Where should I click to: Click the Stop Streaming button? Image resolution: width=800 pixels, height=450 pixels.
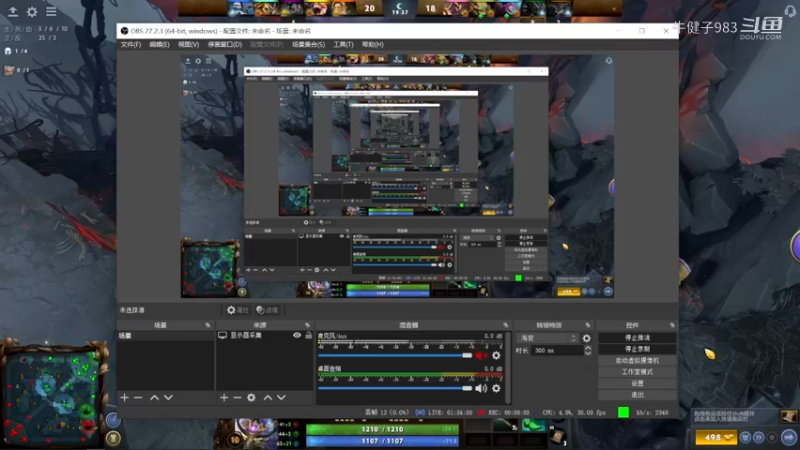[x=637, y=338]
